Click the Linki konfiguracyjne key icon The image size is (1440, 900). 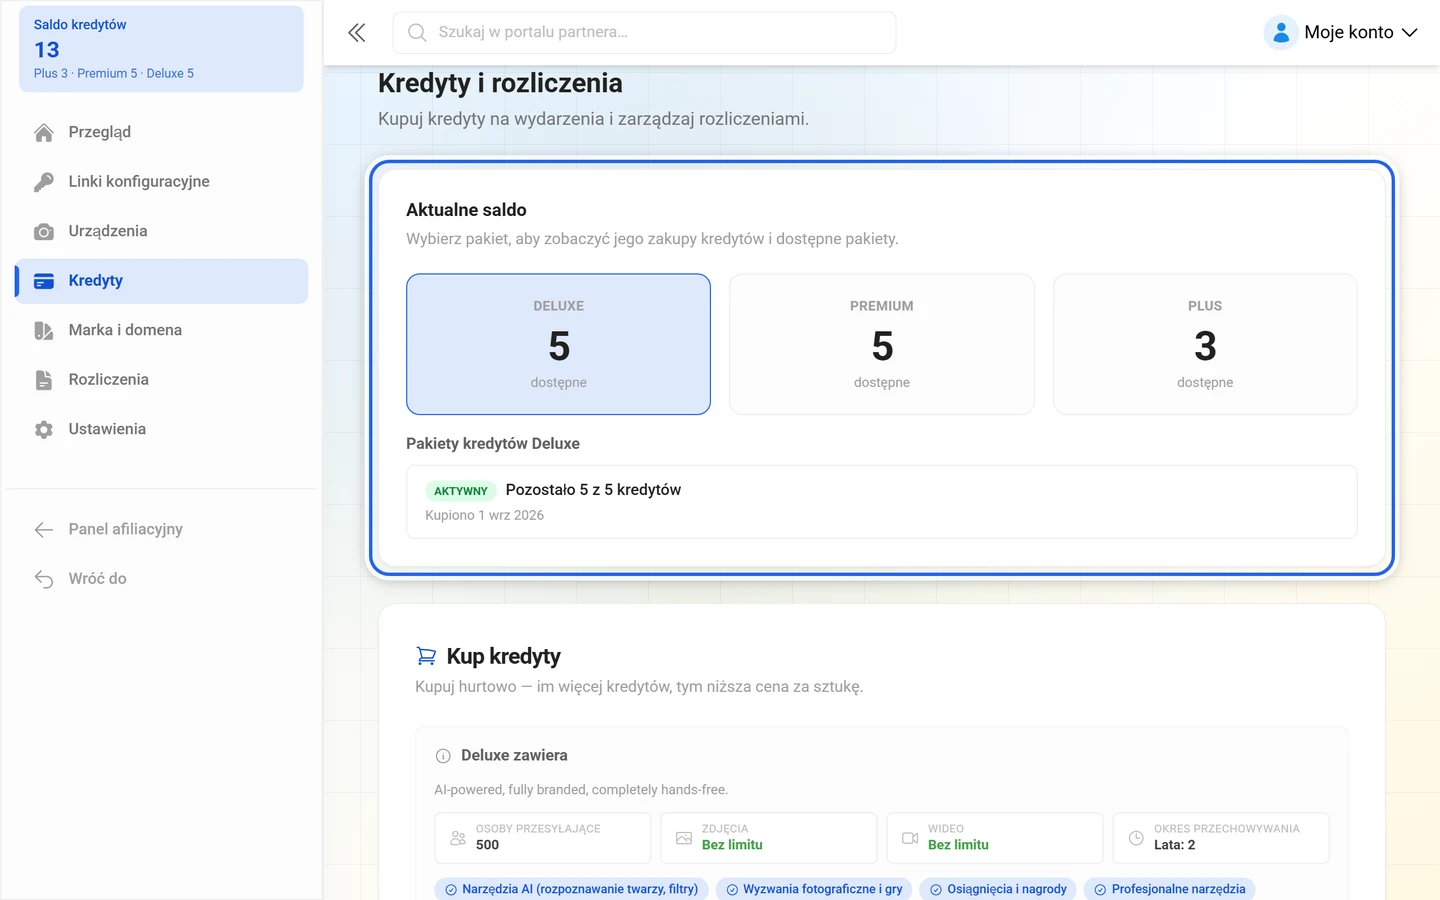tap(44, 182)
